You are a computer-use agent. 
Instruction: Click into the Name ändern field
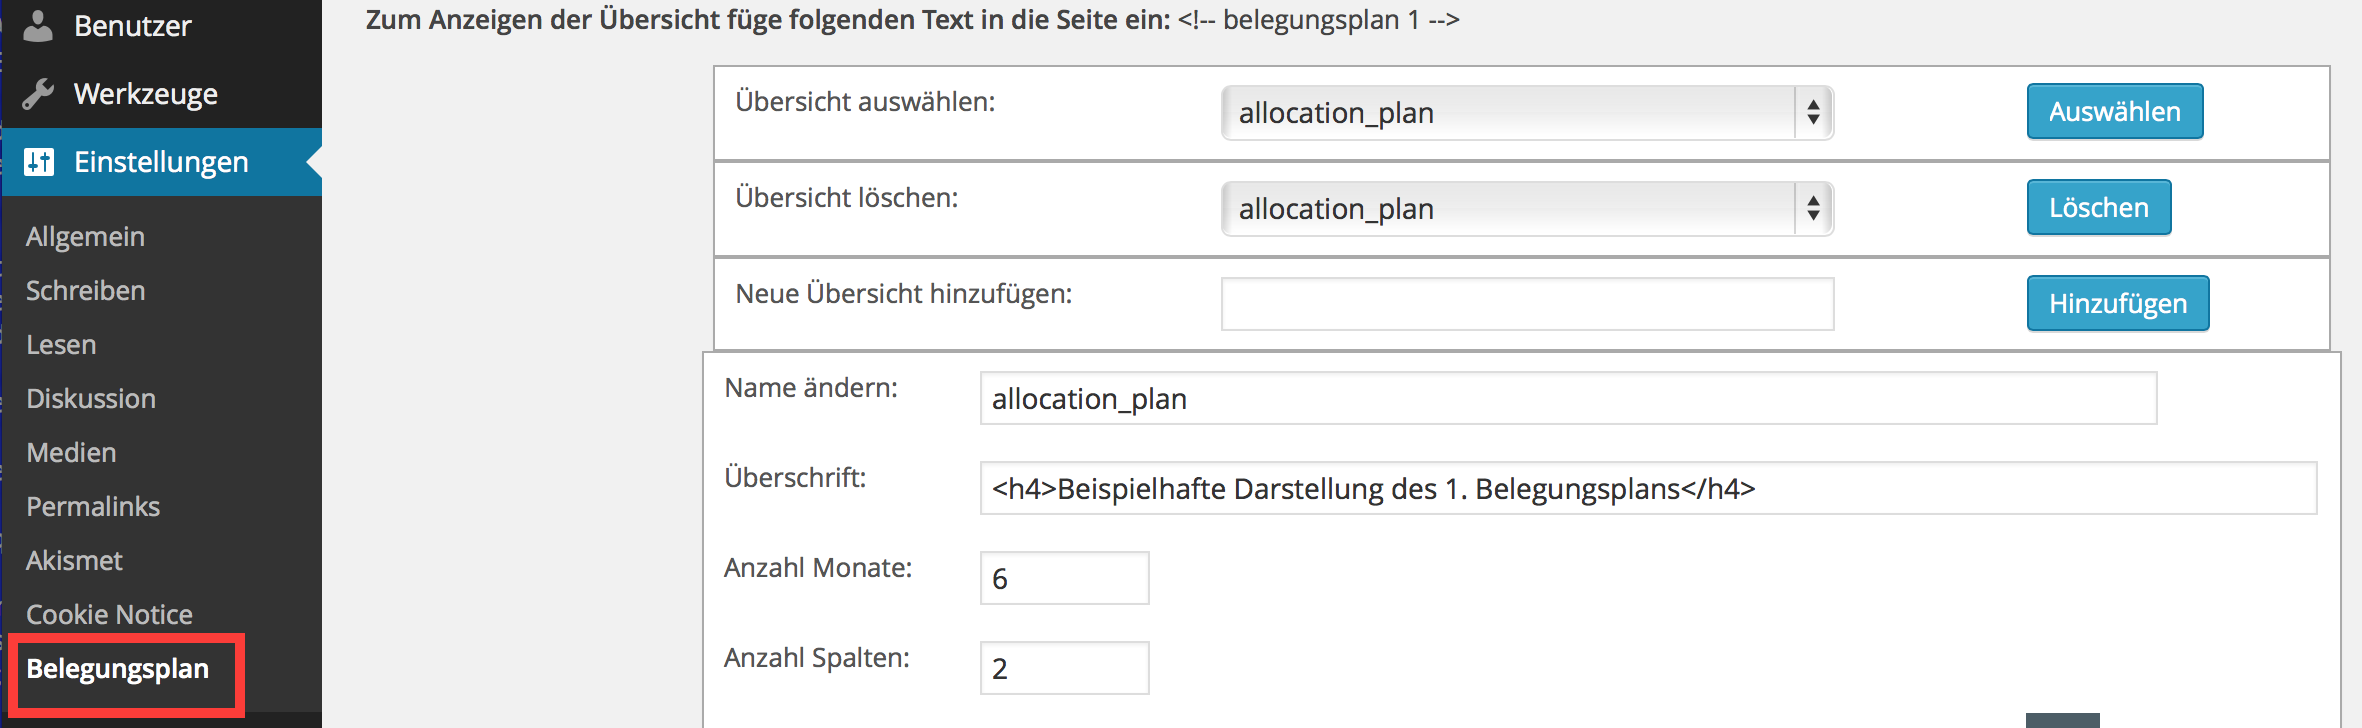(1568, 398)
